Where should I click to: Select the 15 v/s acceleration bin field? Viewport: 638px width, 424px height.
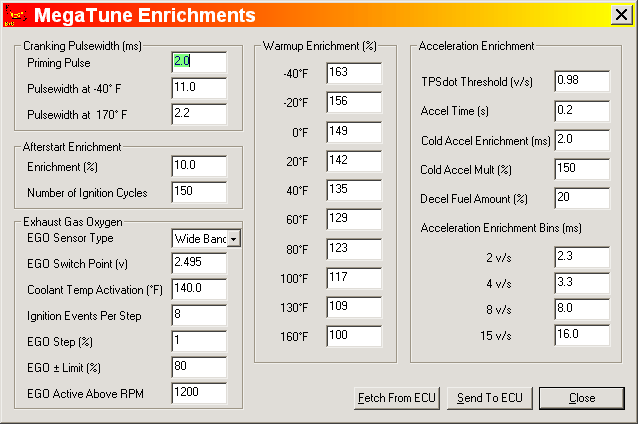[x=581, y=335]
